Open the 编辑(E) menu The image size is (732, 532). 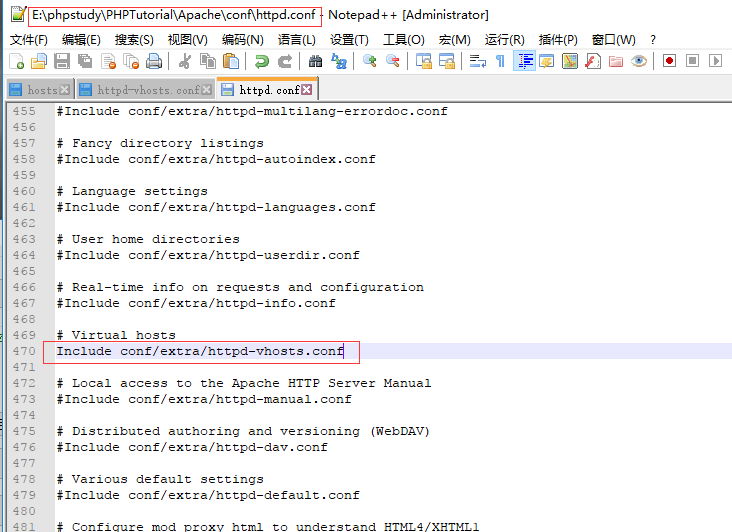click(81, 40)
